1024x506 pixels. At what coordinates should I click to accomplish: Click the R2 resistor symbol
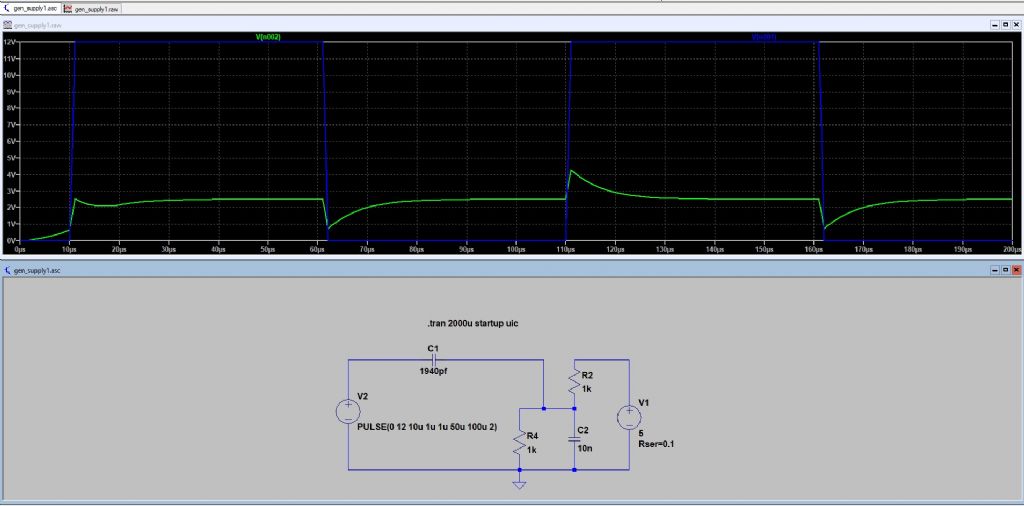(574, 380)
